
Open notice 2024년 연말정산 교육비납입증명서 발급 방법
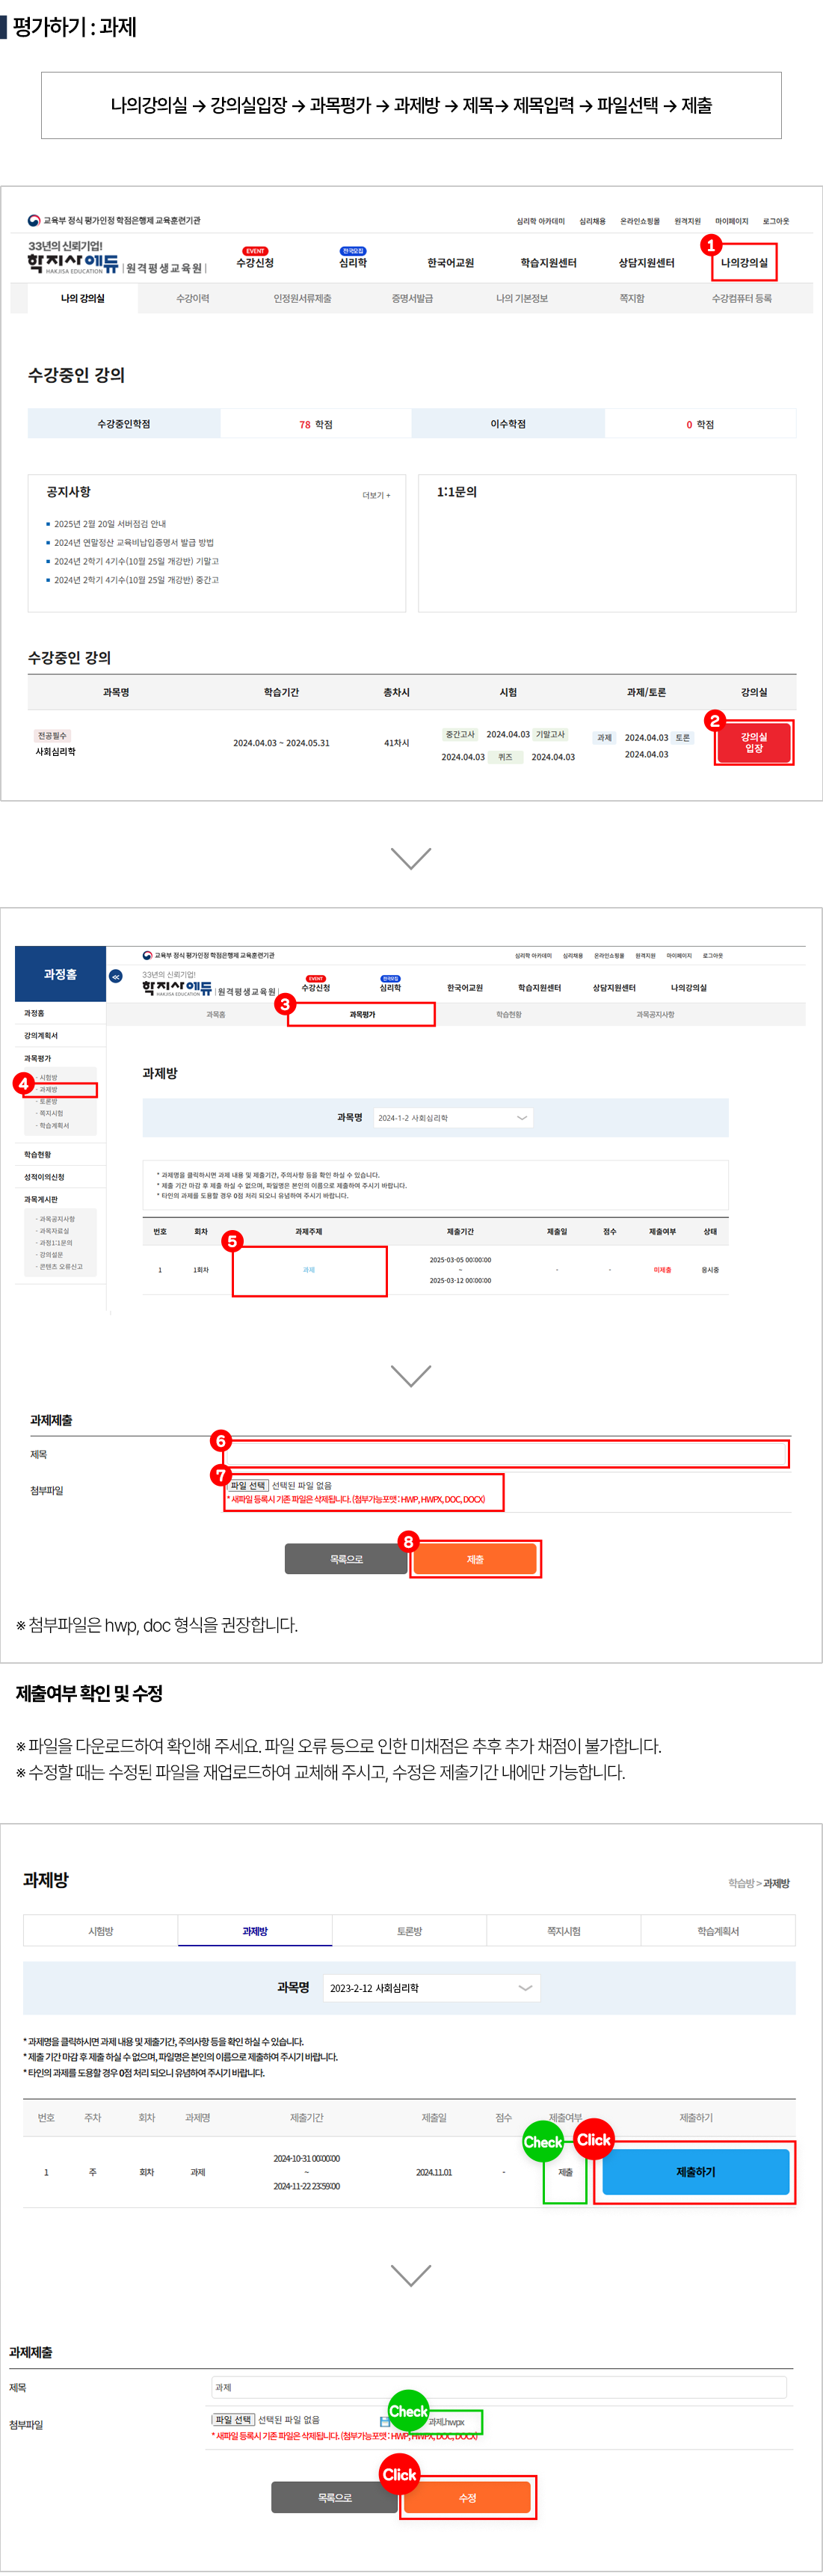point(134,542)
